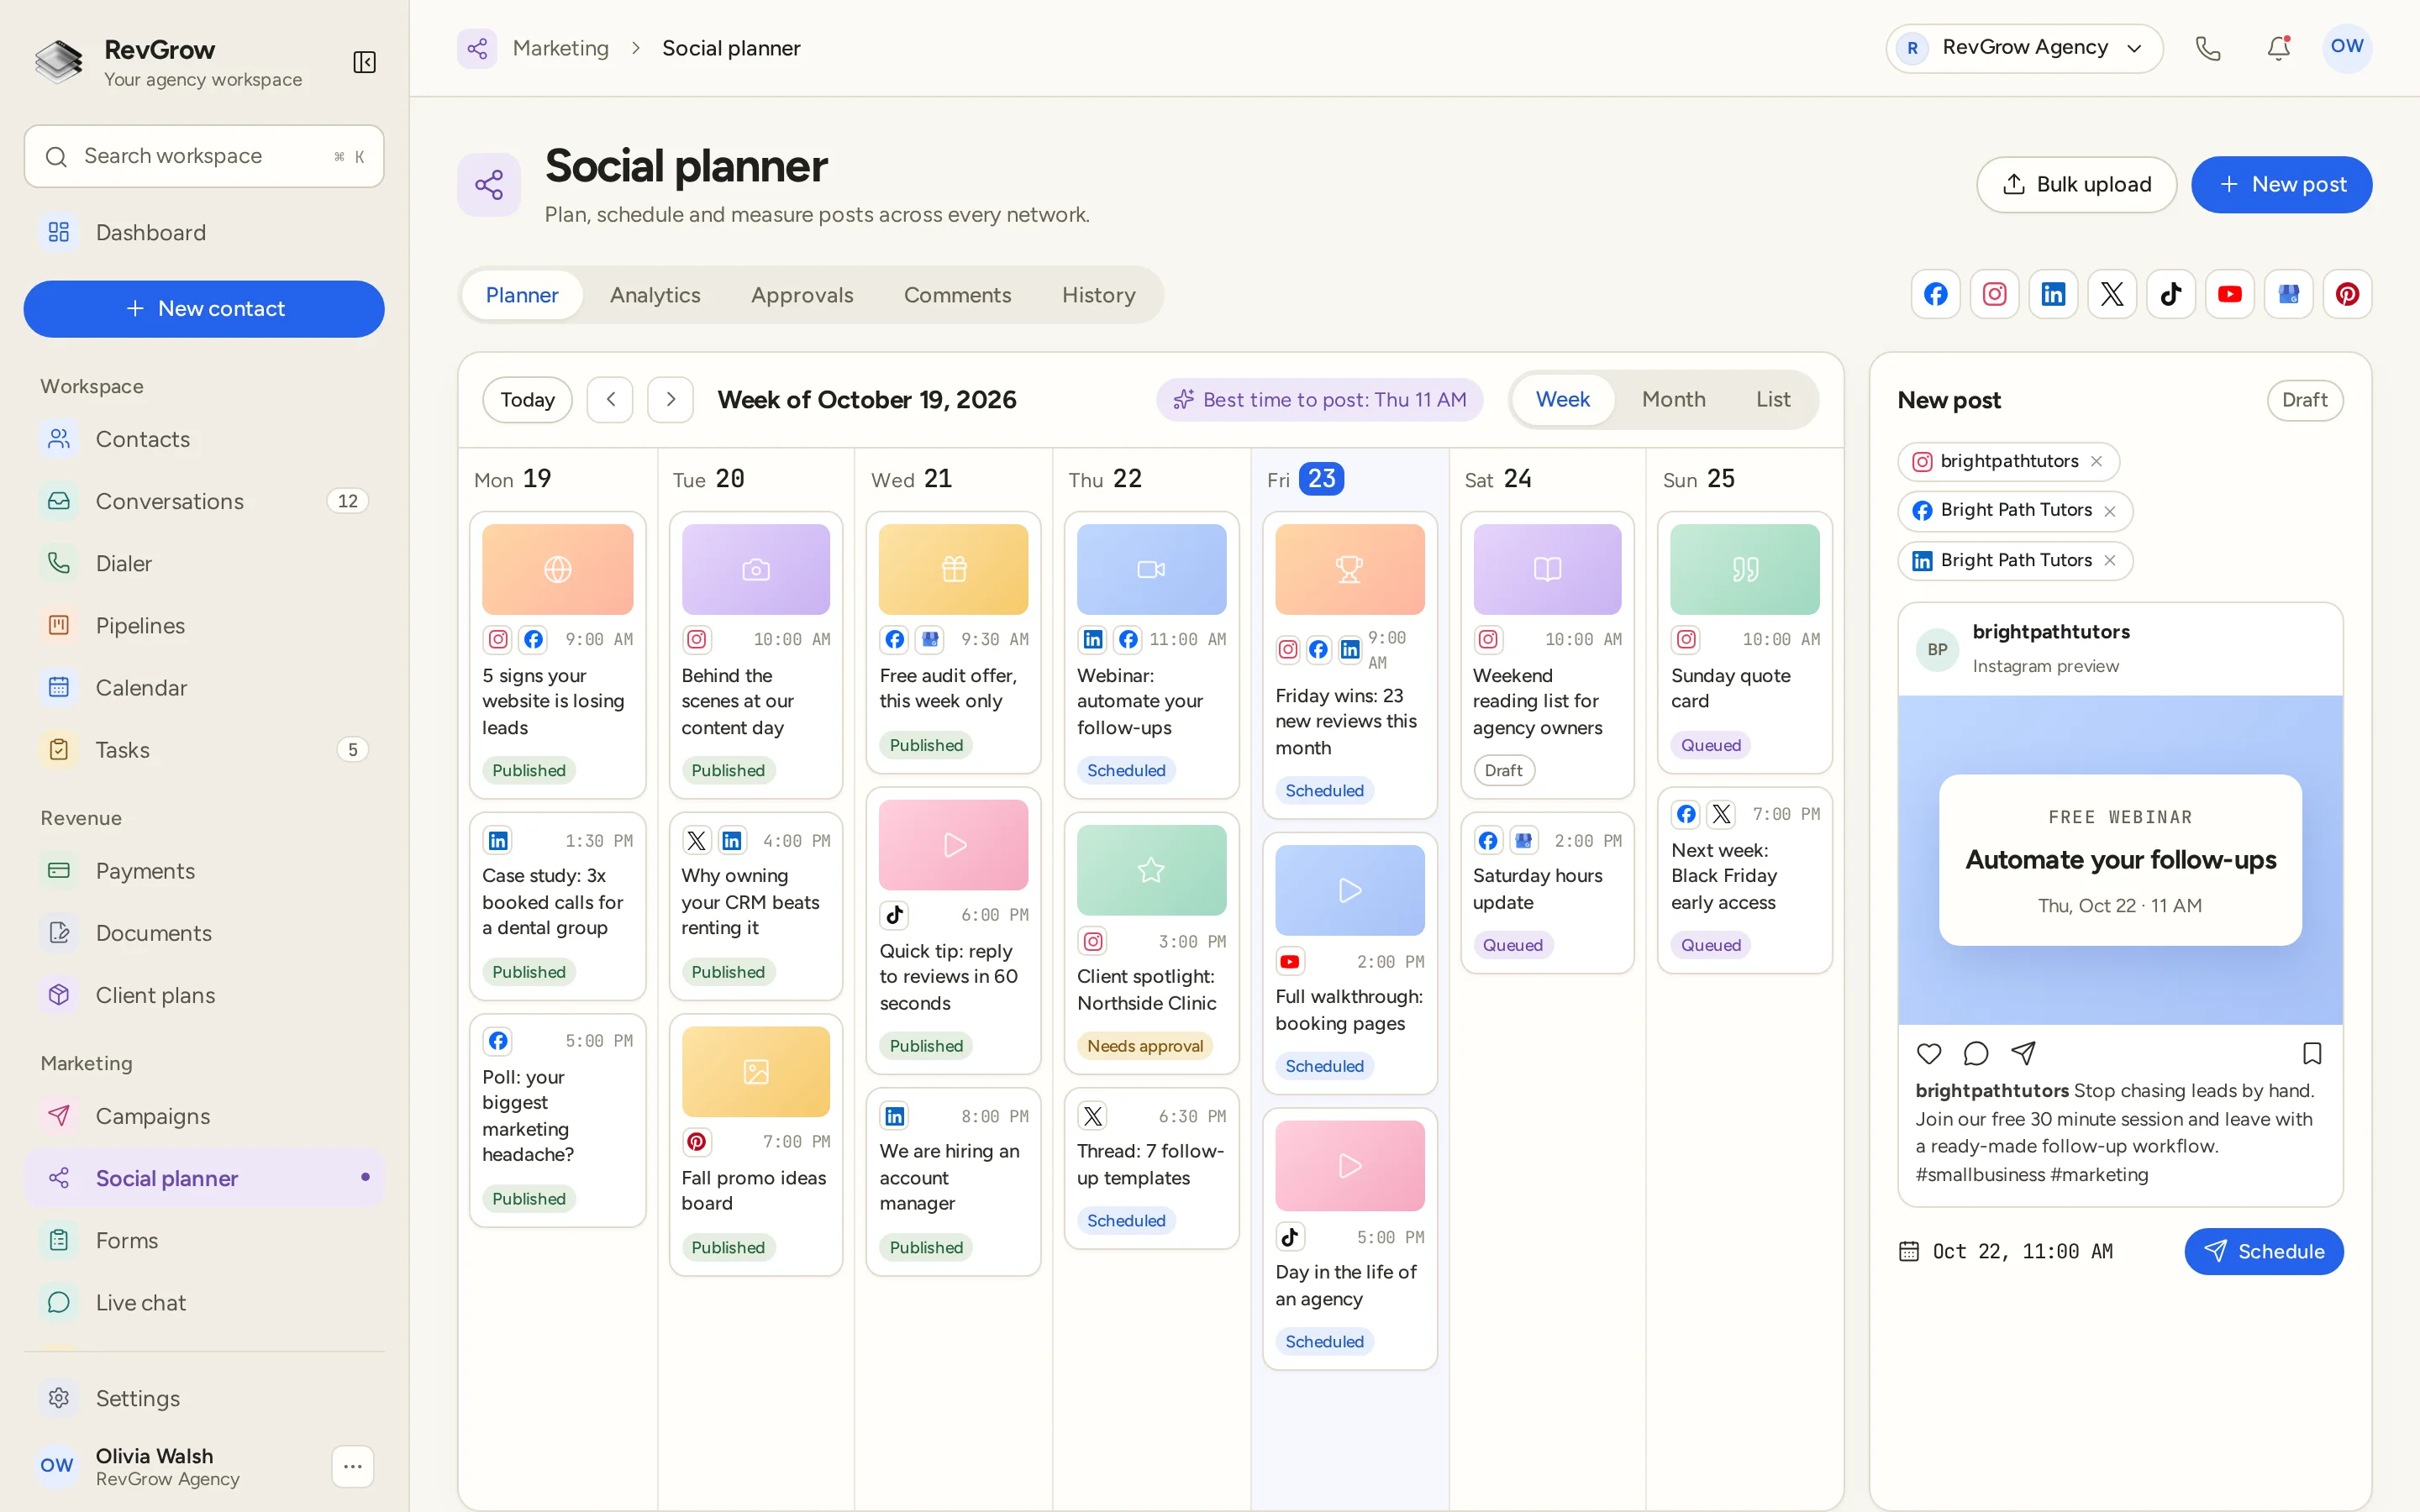Viewport: 2420px width, 1512px height.
Task: Toggle the Instagram network filter
Action: pos(1994,294)
